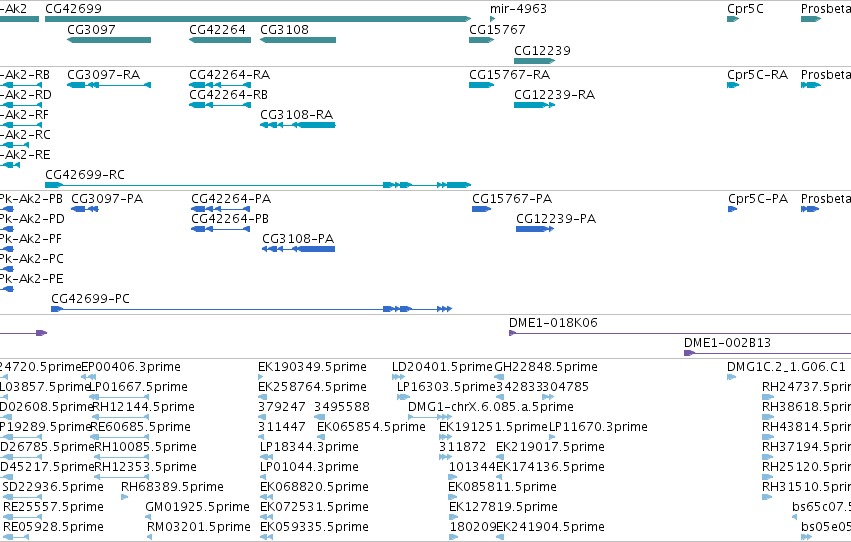
Task: Click the DME1-018K06 clone feature
Action: tap(680, 333)
